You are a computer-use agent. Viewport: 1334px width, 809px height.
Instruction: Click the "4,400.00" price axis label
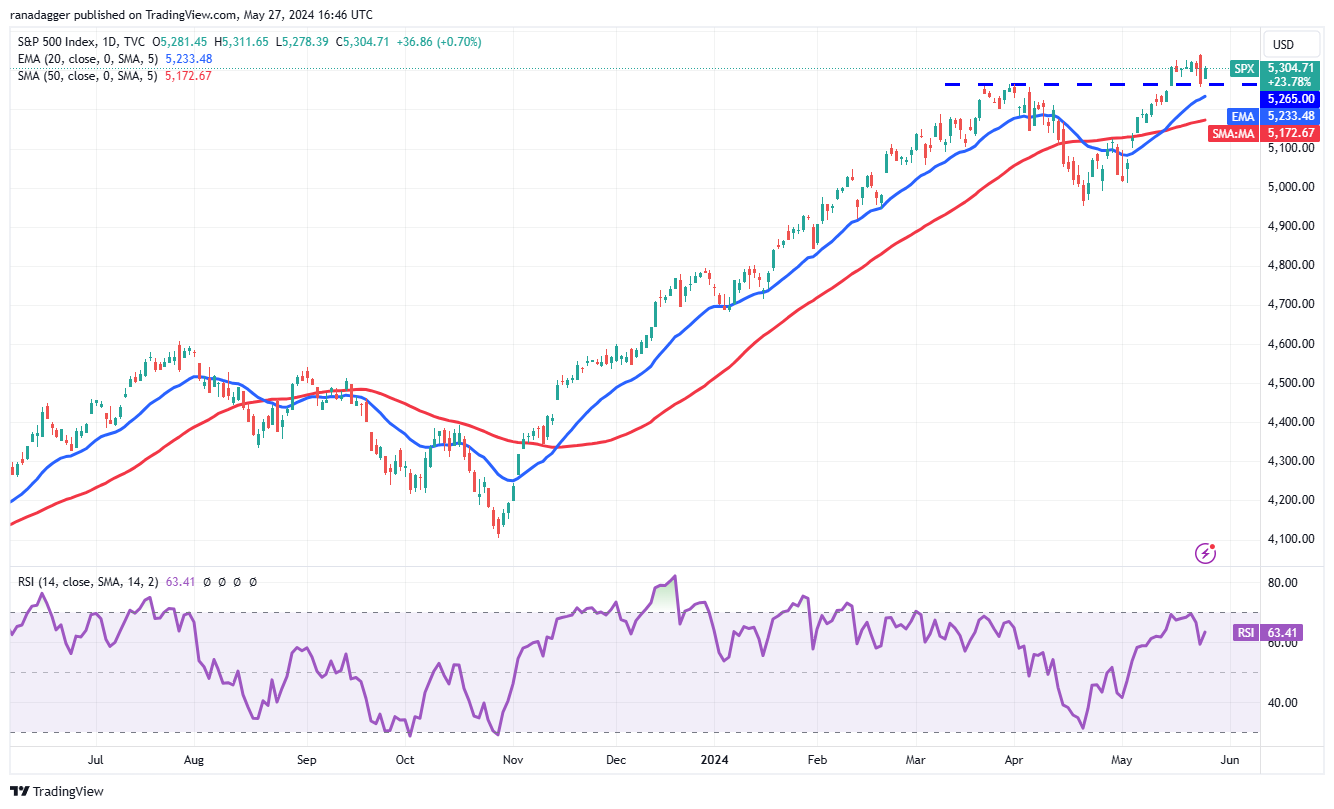click(1290, 422)
